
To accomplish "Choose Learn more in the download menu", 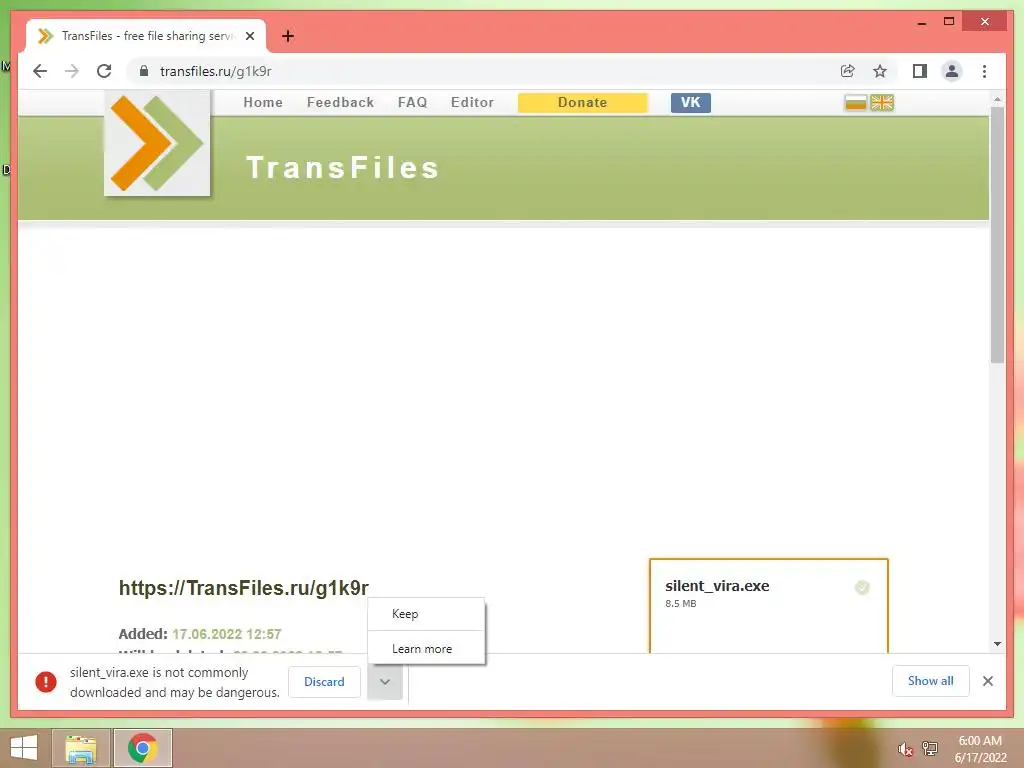I will click(426, 648).
